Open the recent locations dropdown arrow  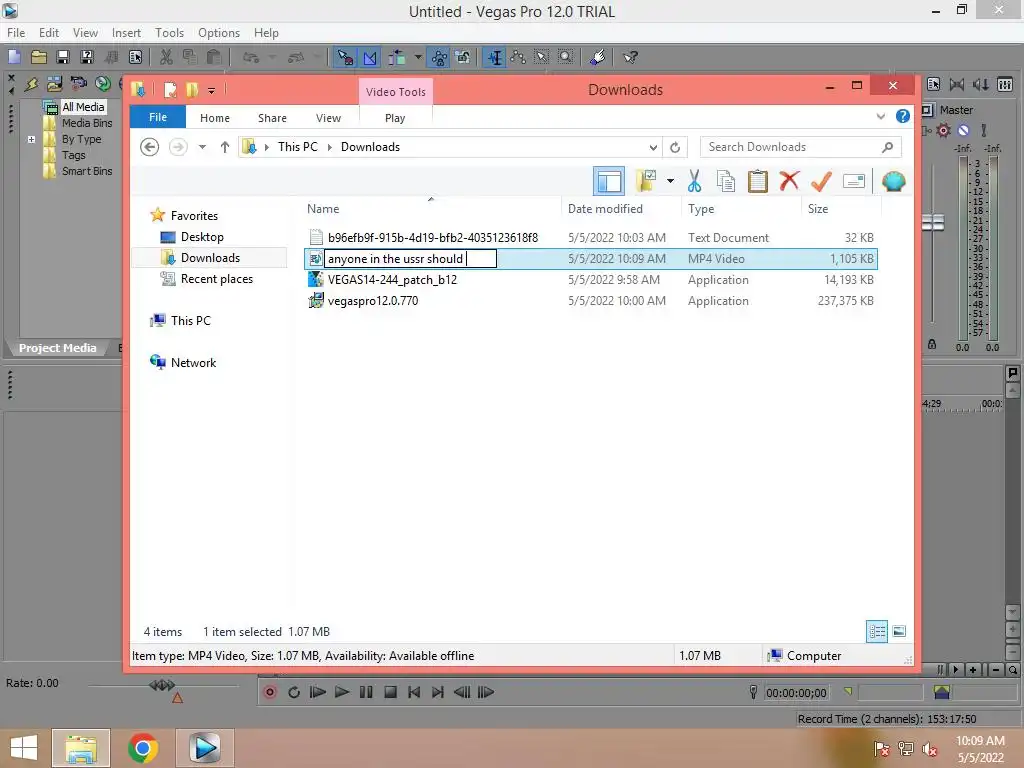click(x=202, y=147)
